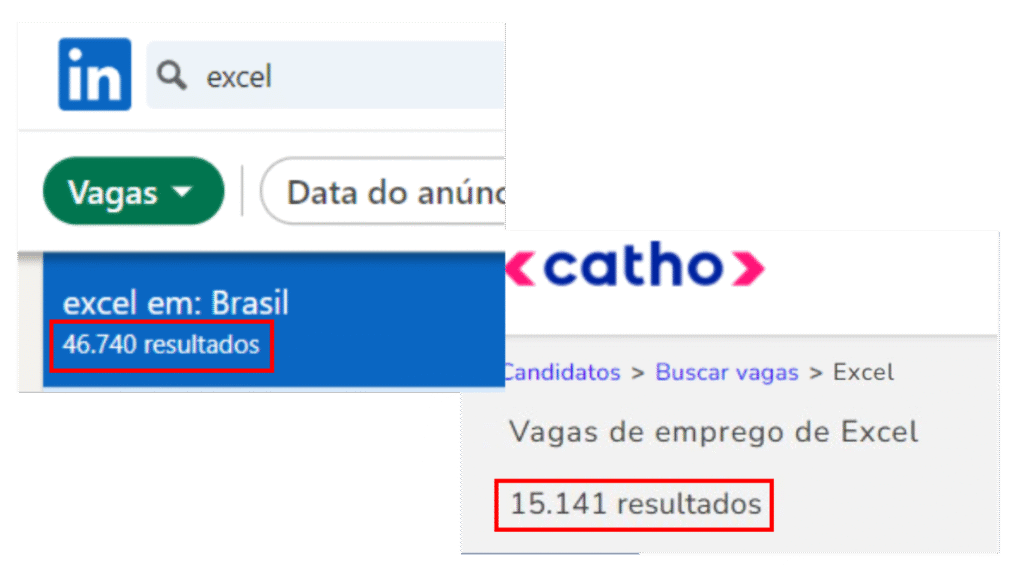Select the excel em: Brasil heading
1024x576 pixels.
point(176,302)
